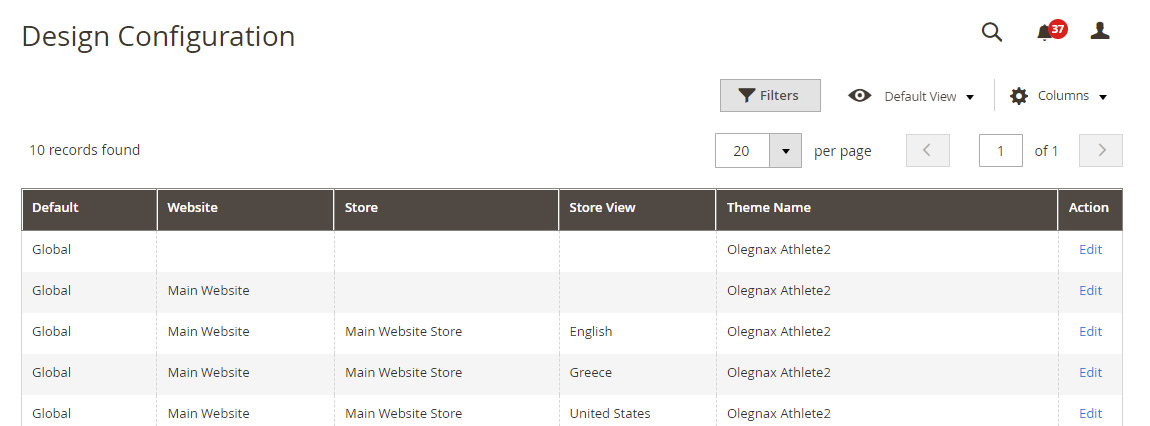Expand the Default View dropdown arrow
This screenshot has height=426, width=1150.
[970, 97]
